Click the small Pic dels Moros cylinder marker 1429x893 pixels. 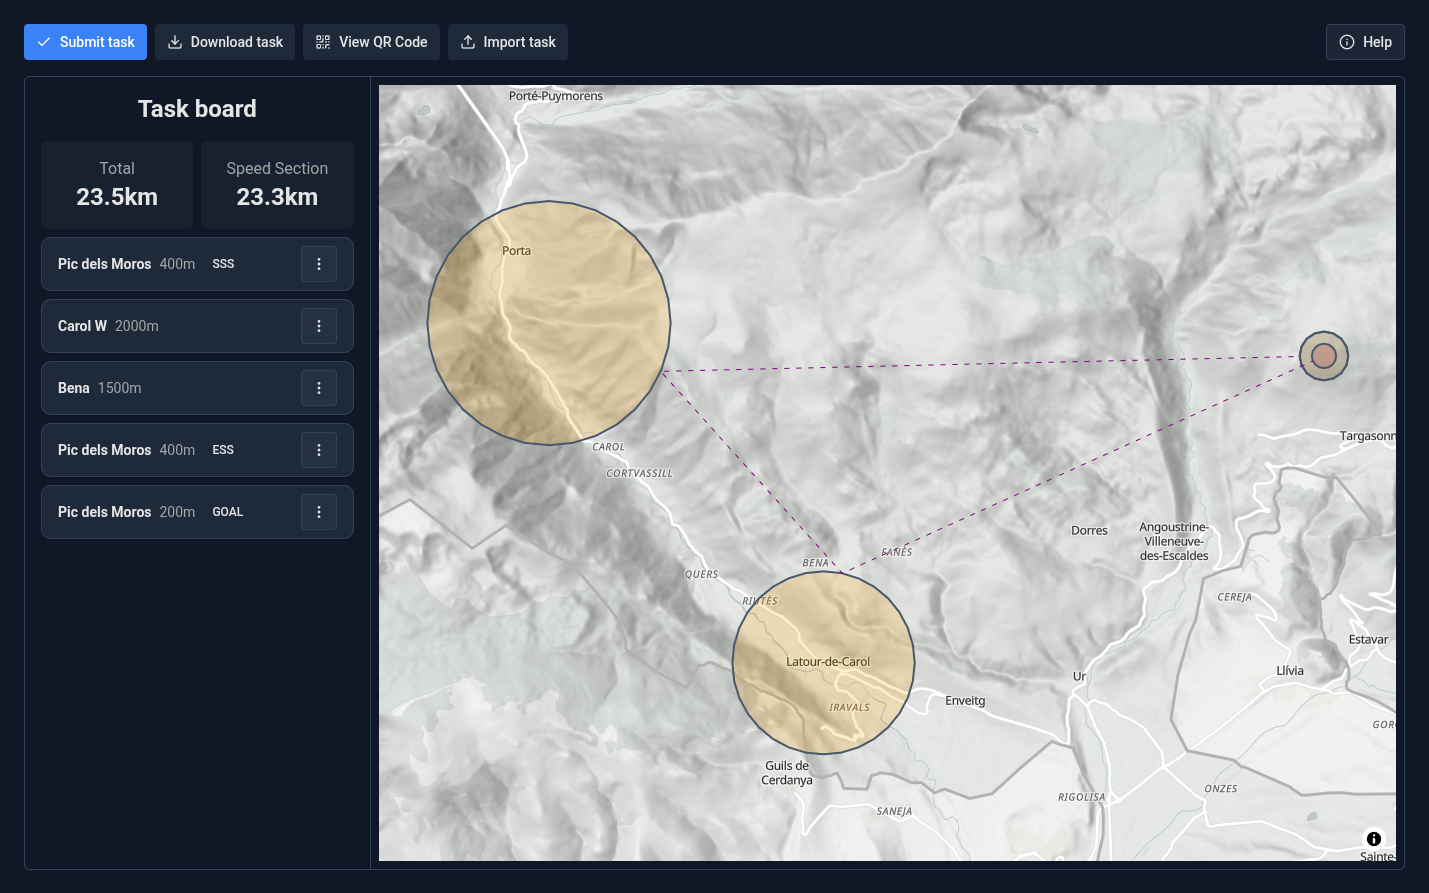point(1324,355)
